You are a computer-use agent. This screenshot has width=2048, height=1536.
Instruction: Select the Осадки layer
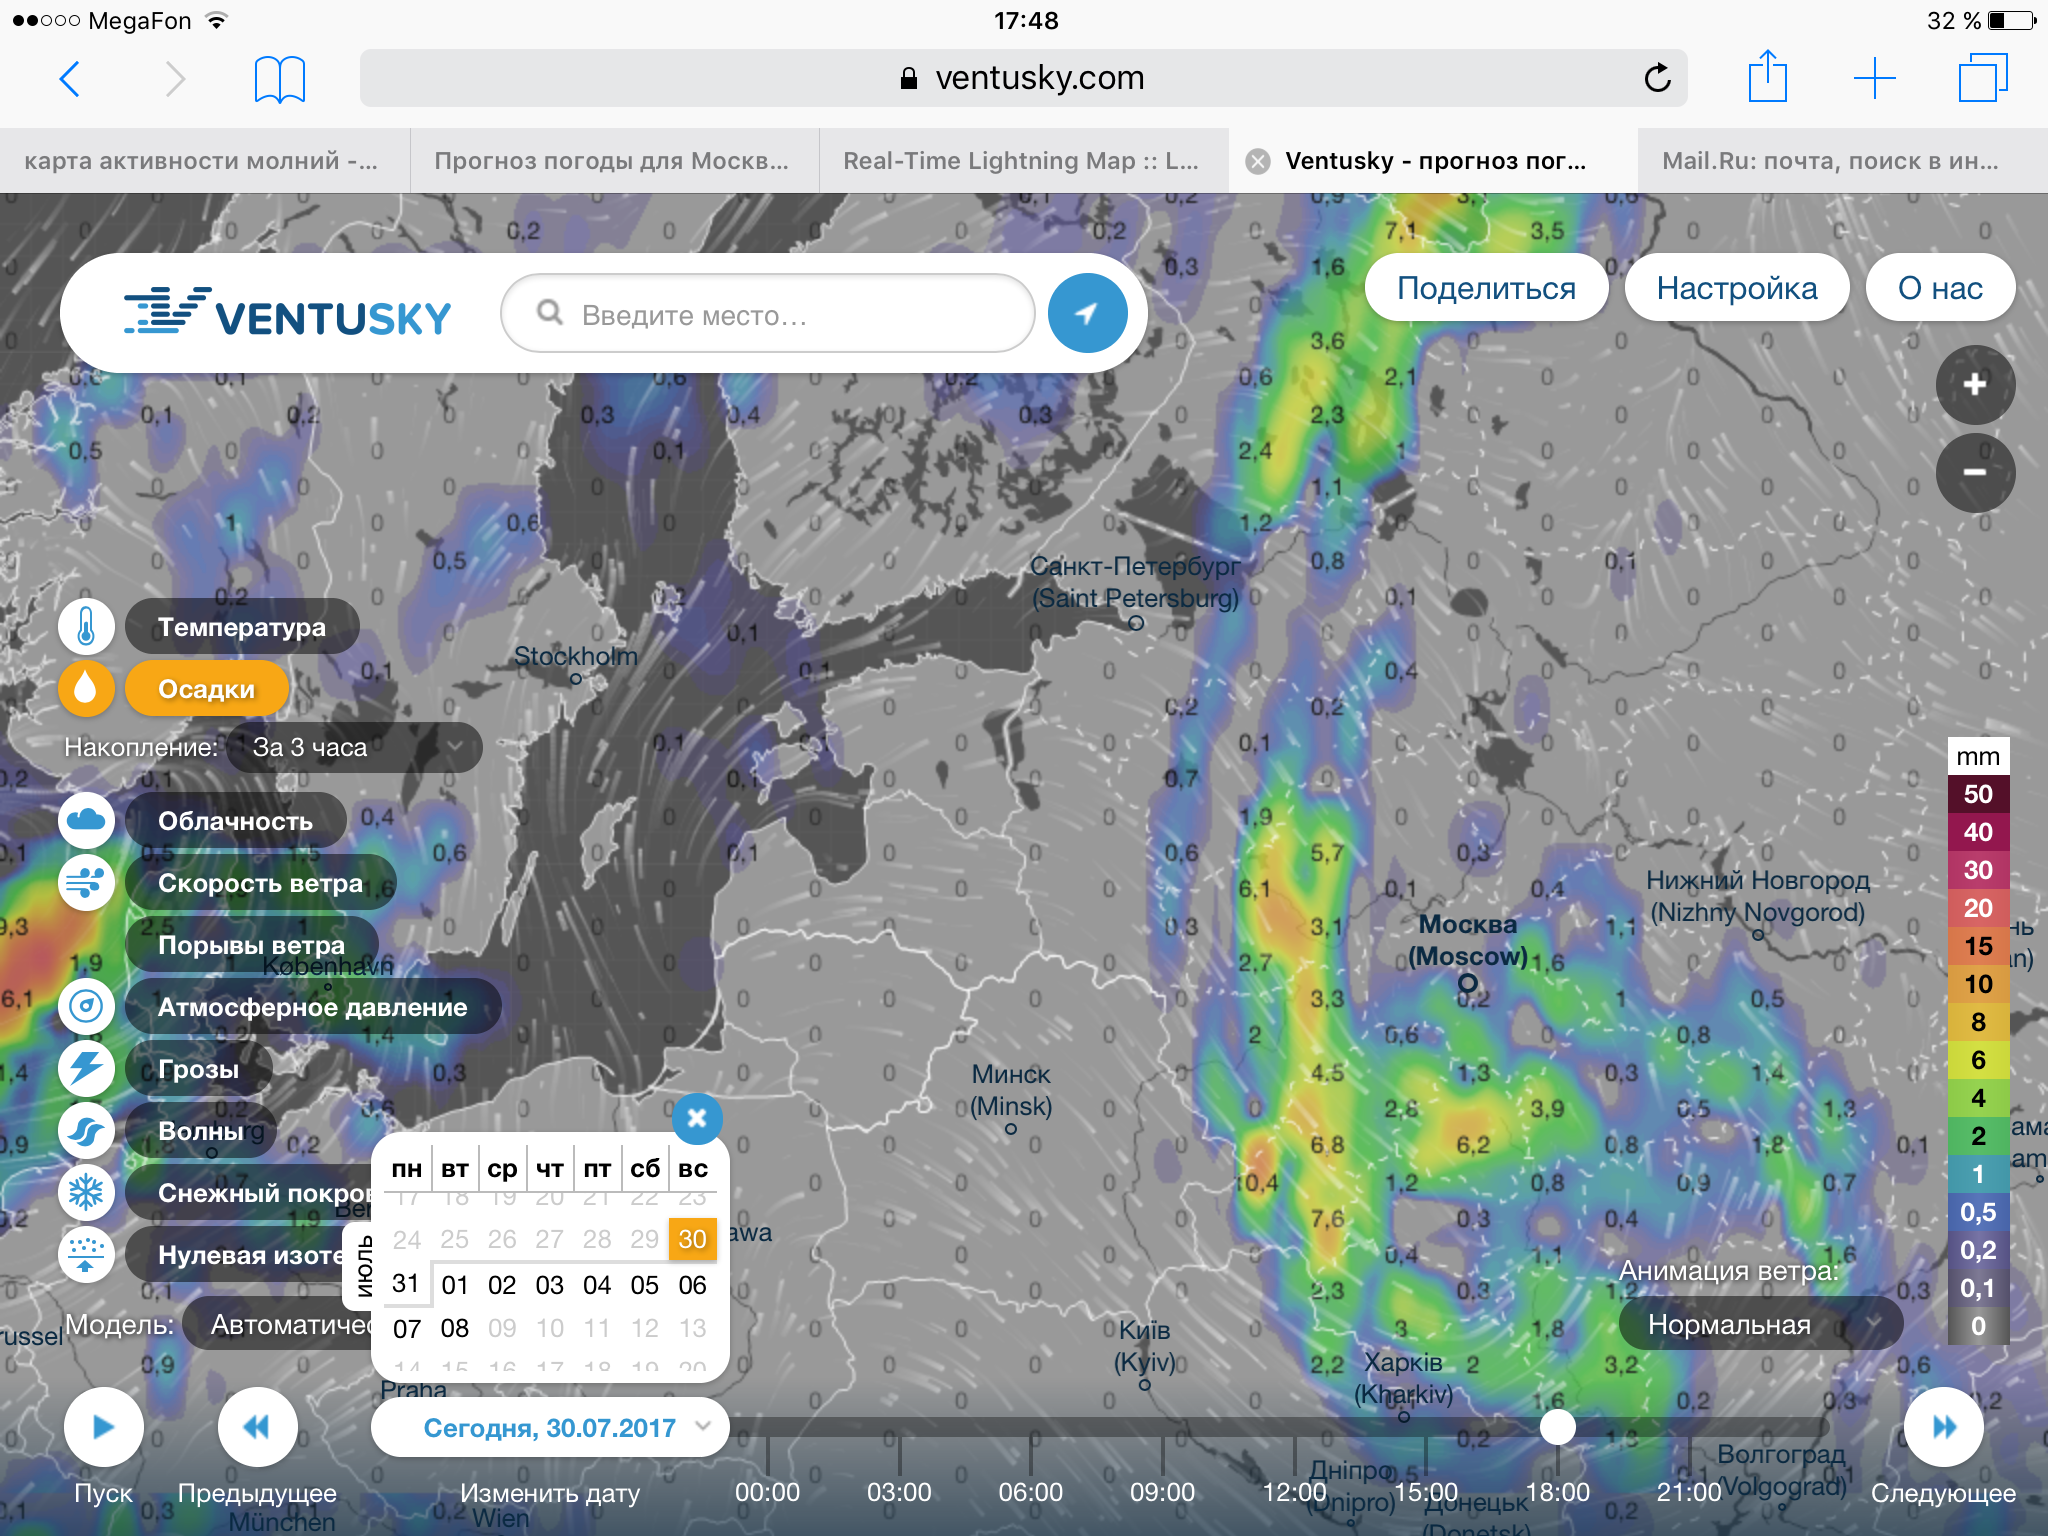point(207,689)
